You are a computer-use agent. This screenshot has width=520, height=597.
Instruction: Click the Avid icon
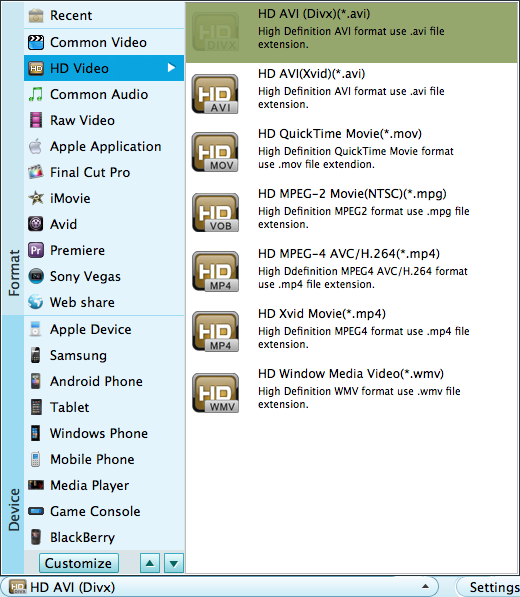36,224
